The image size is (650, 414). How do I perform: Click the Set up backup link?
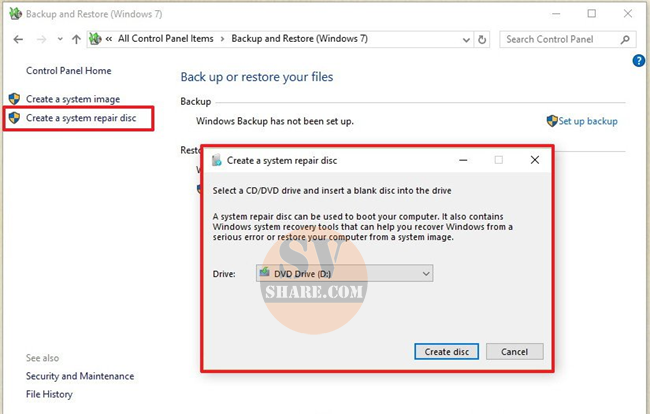click(x=588, y=121)
